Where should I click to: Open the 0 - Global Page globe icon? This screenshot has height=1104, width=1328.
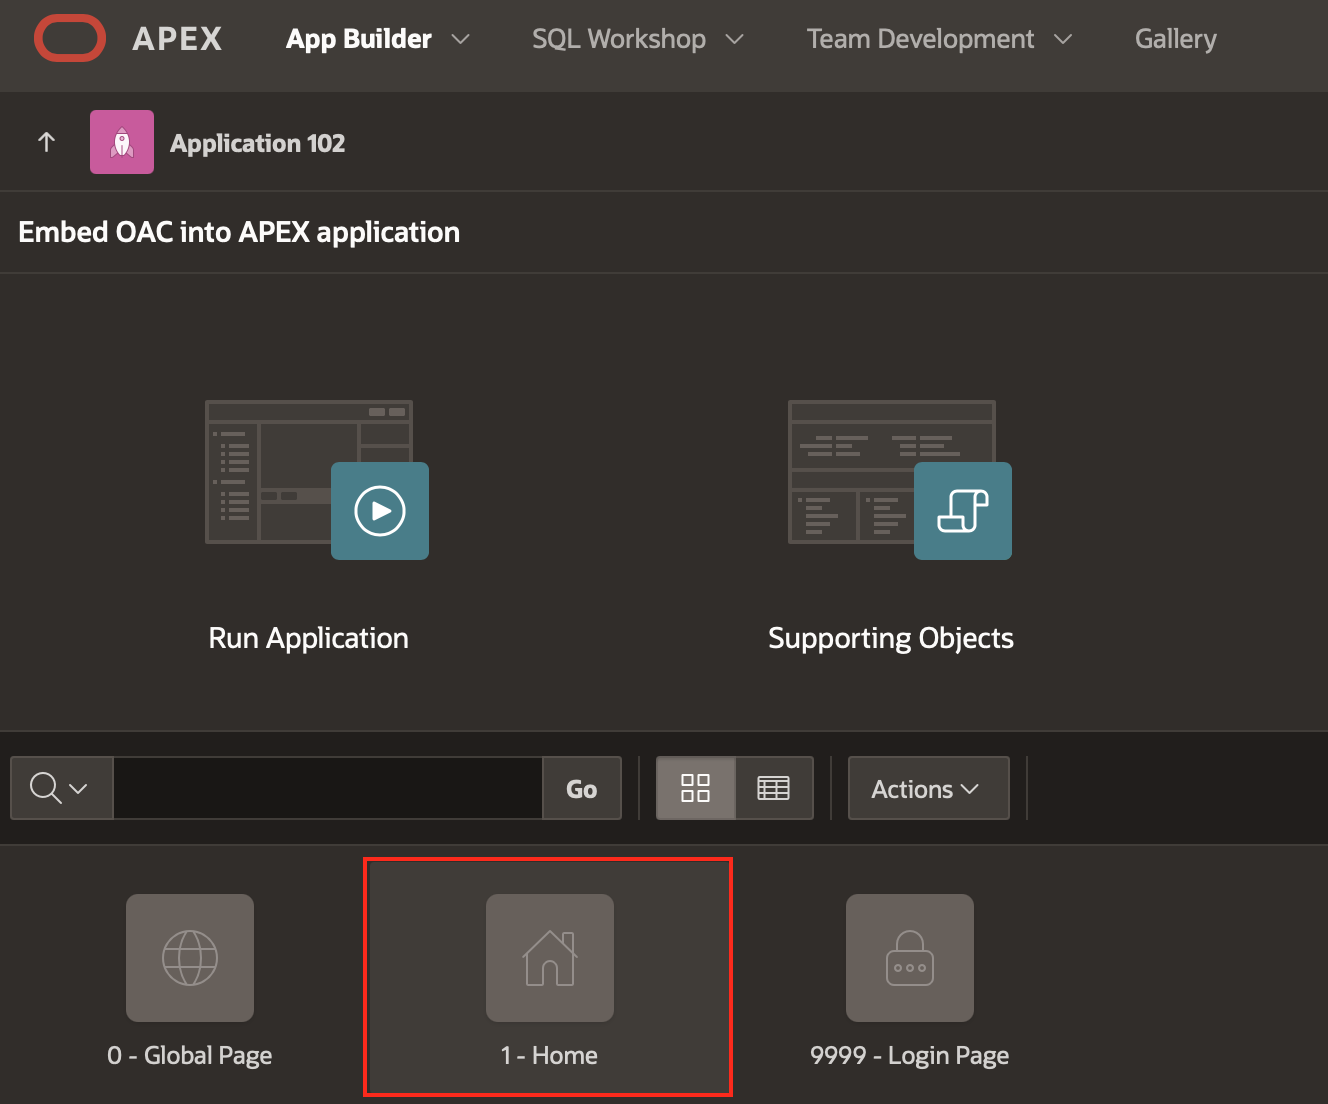tap(190, 958)
